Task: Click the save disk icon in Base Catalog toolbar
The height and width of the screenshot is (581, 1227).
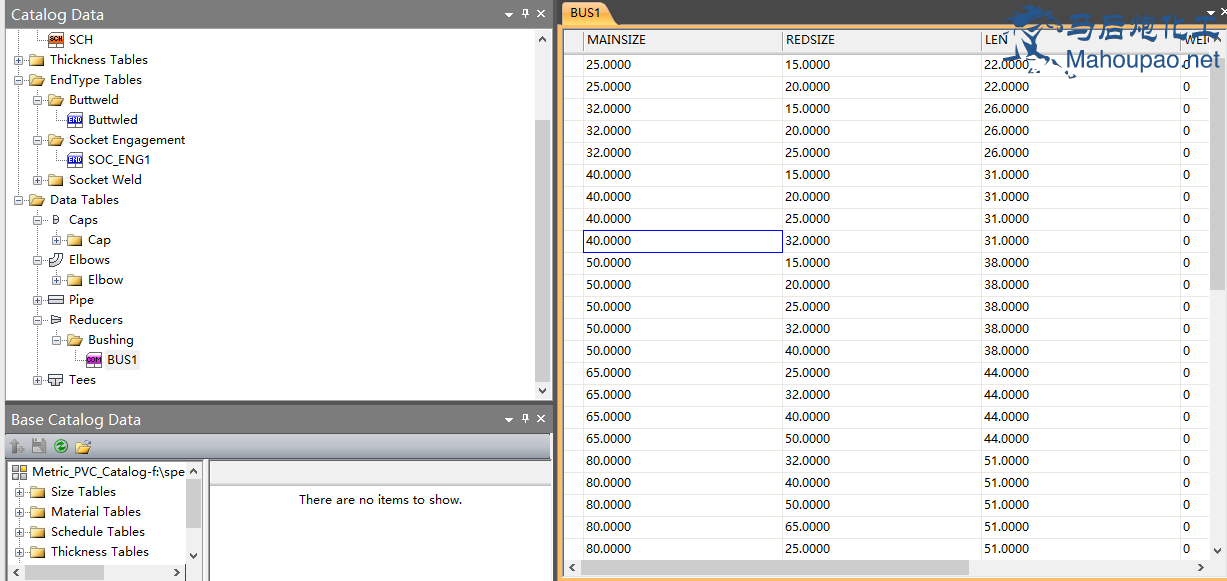Action: pyautogui.click(x=39, y=446)
